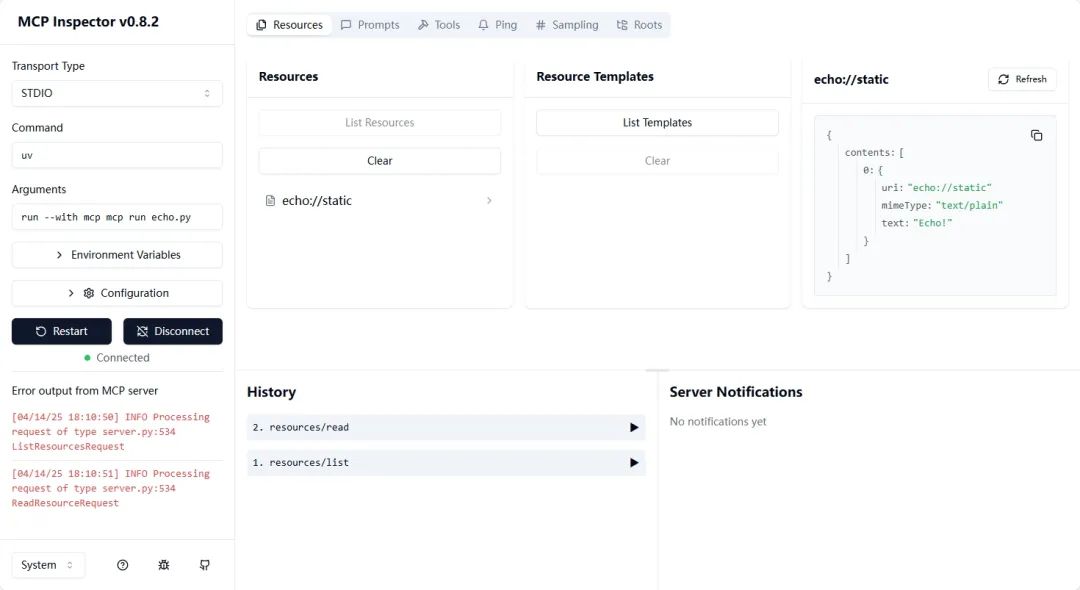Open the bug report icon
Image resolution: width=1080 pixels, height=590 pixels.
(x=163, y=565)
